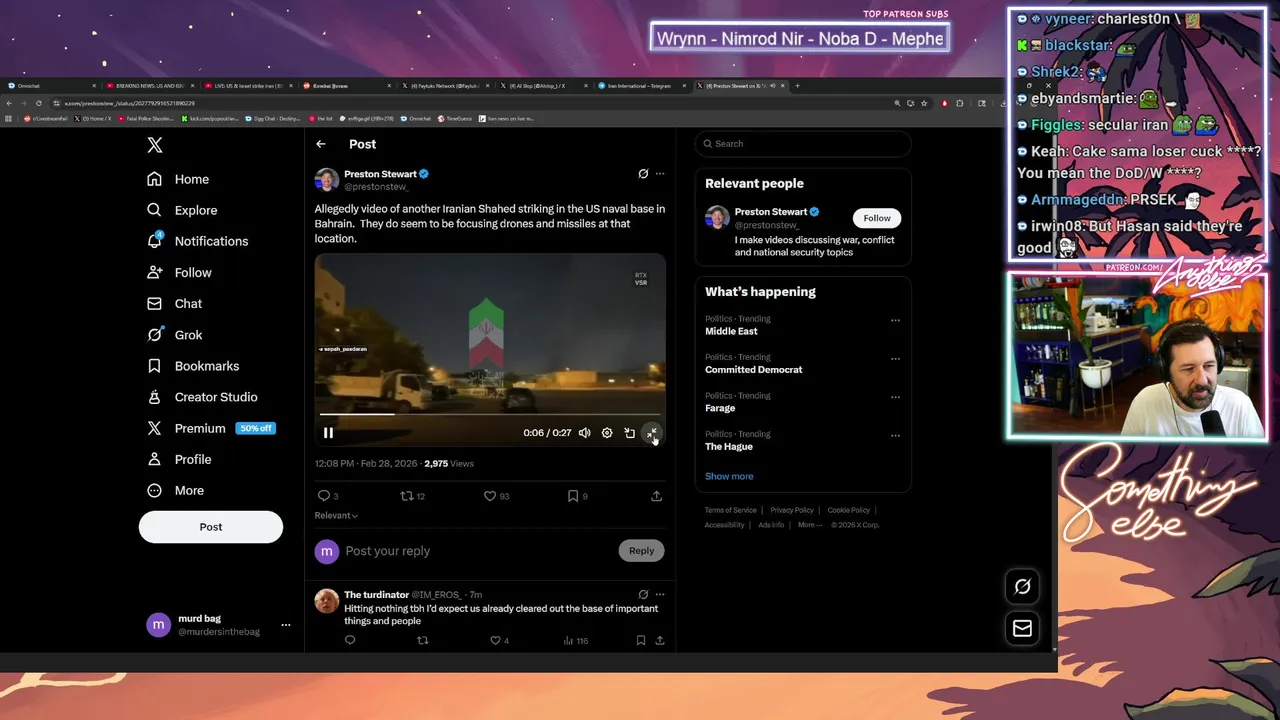Click the browser address bar

[470, 103]
